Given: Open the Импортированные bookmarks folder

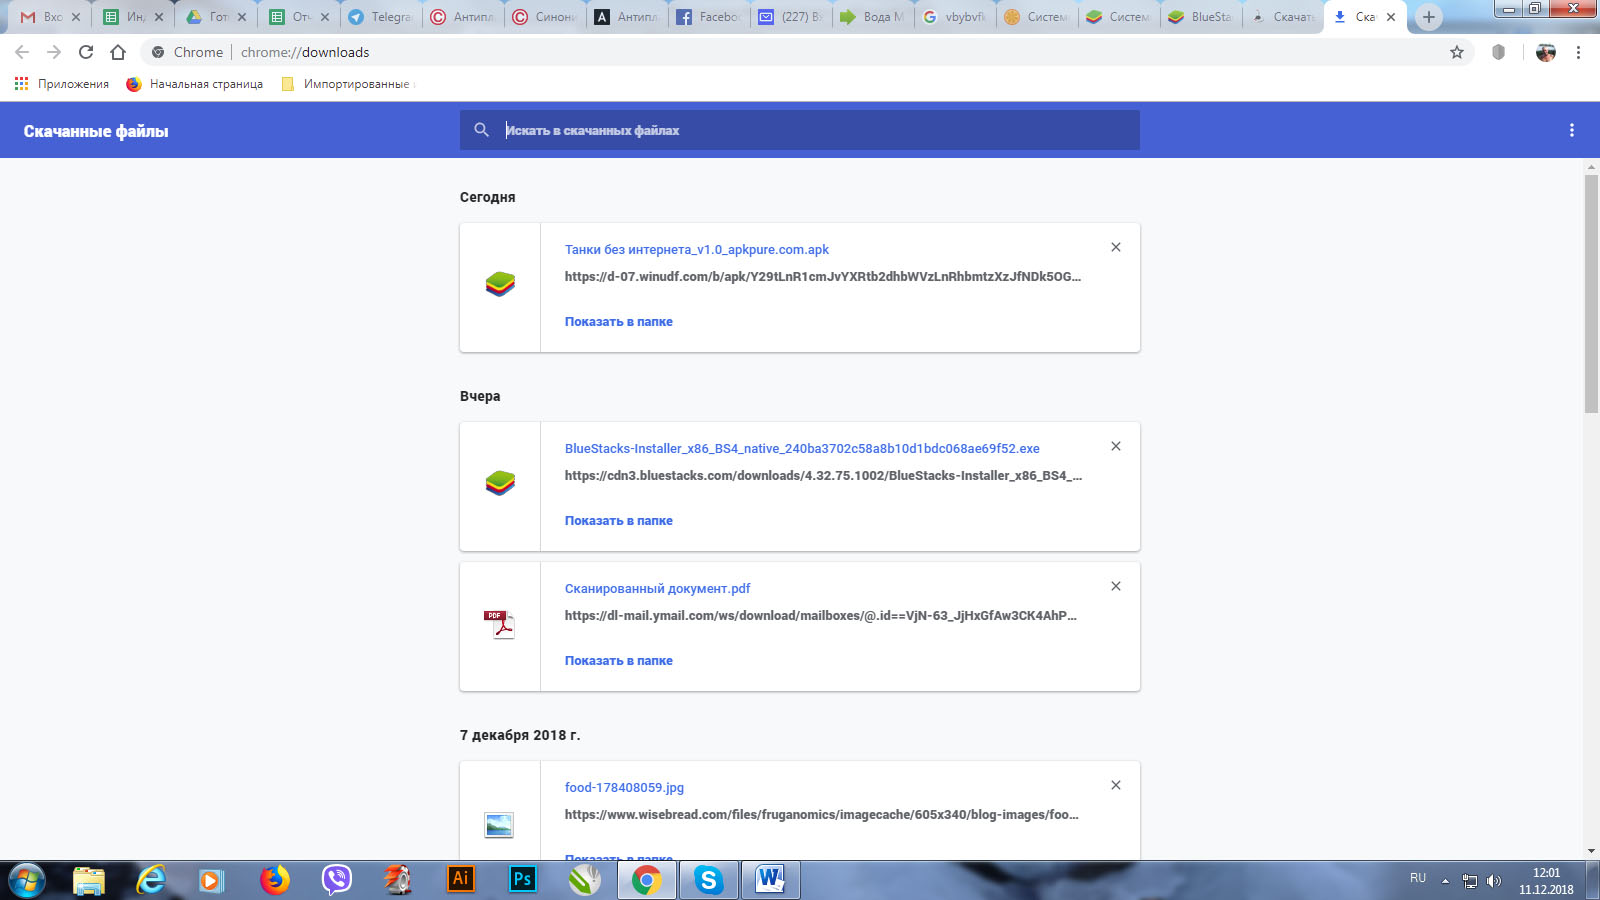Looking at the screenshot, I should point(347,84).
